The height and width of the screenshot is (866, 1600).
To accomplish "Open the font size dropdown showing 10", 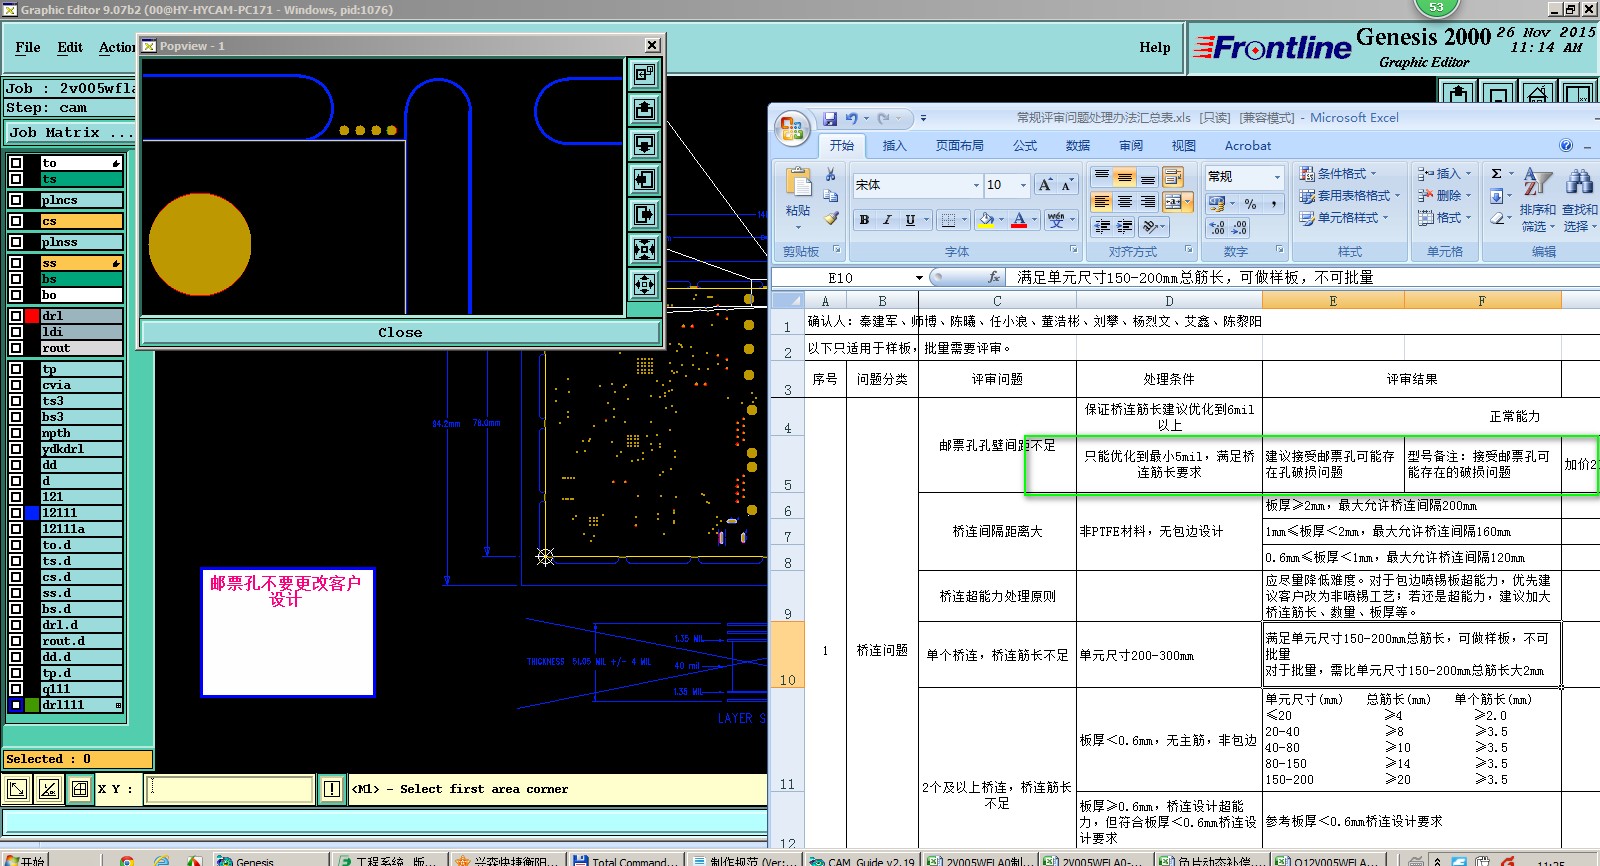I will pos(1022,185).
